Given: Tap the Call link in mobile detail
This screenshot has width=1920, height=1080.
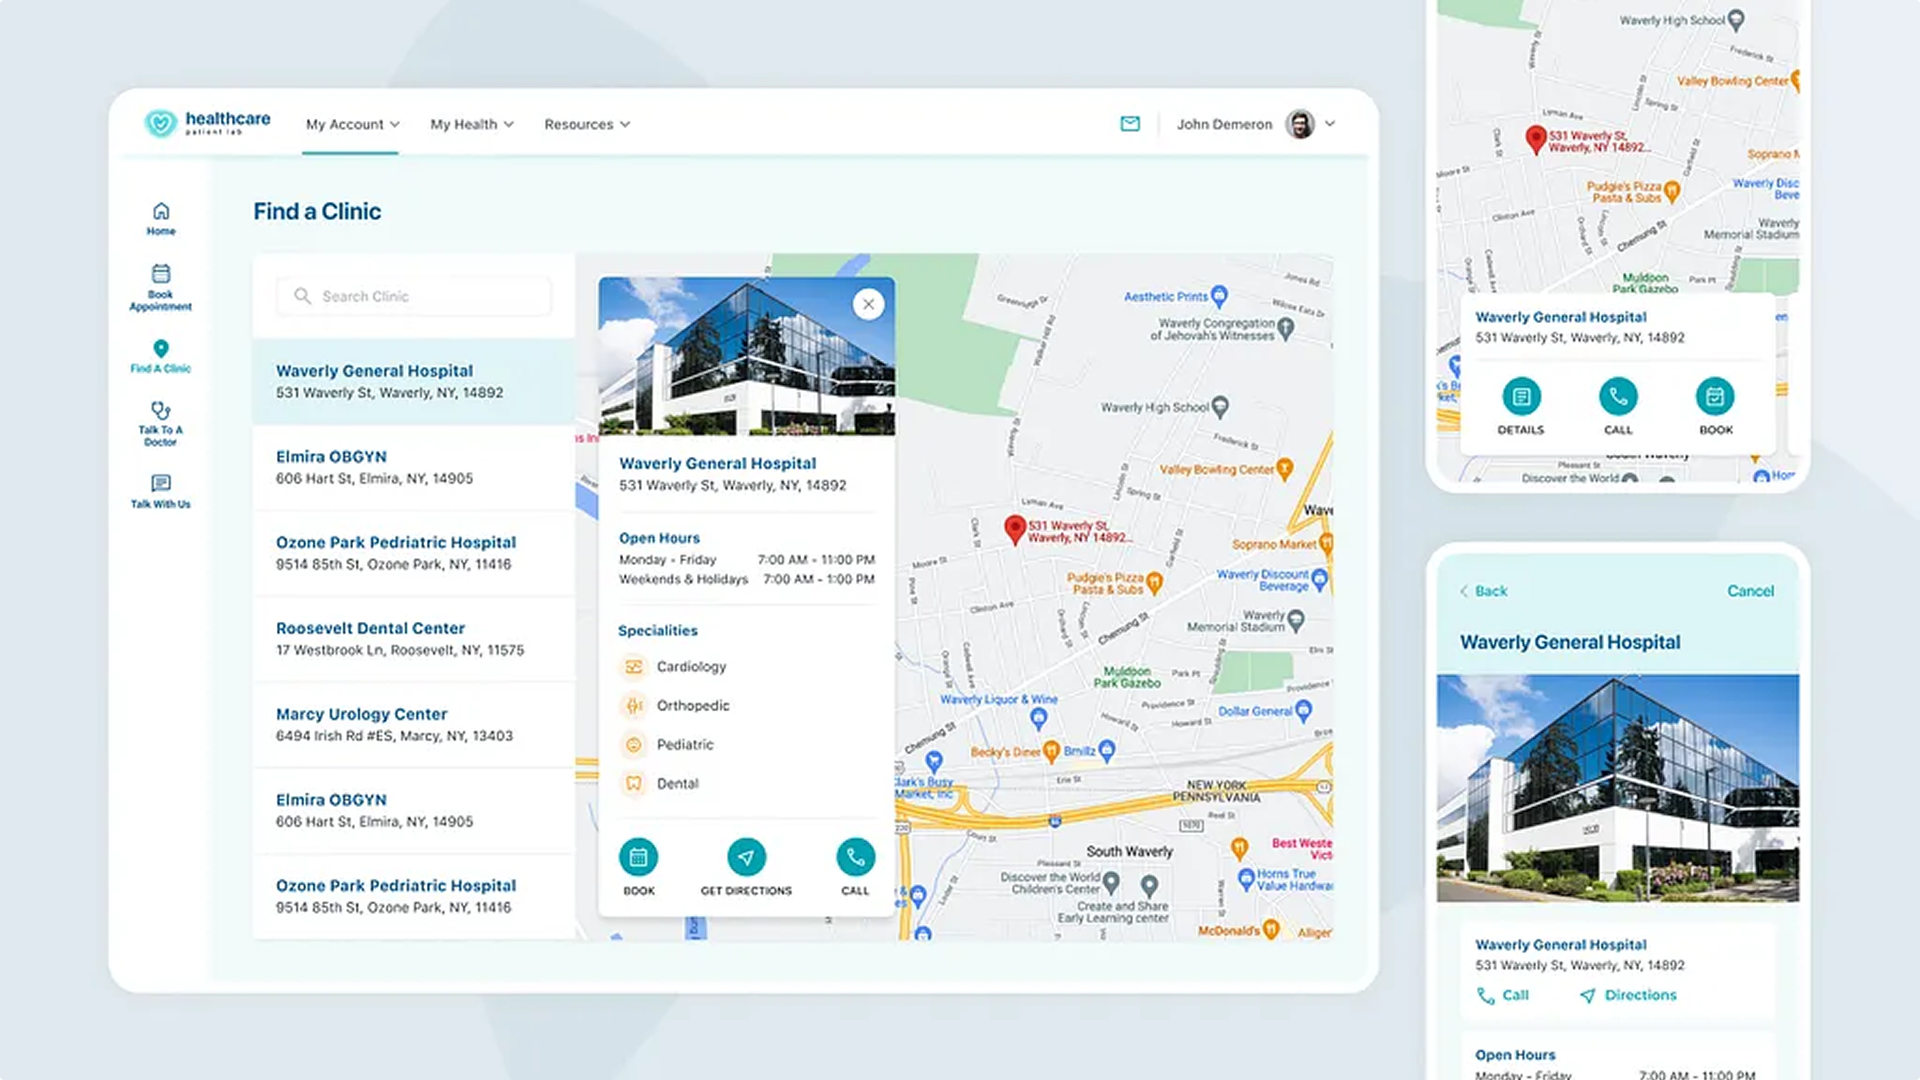Looking at the screenshot, I should (1503, 995).
